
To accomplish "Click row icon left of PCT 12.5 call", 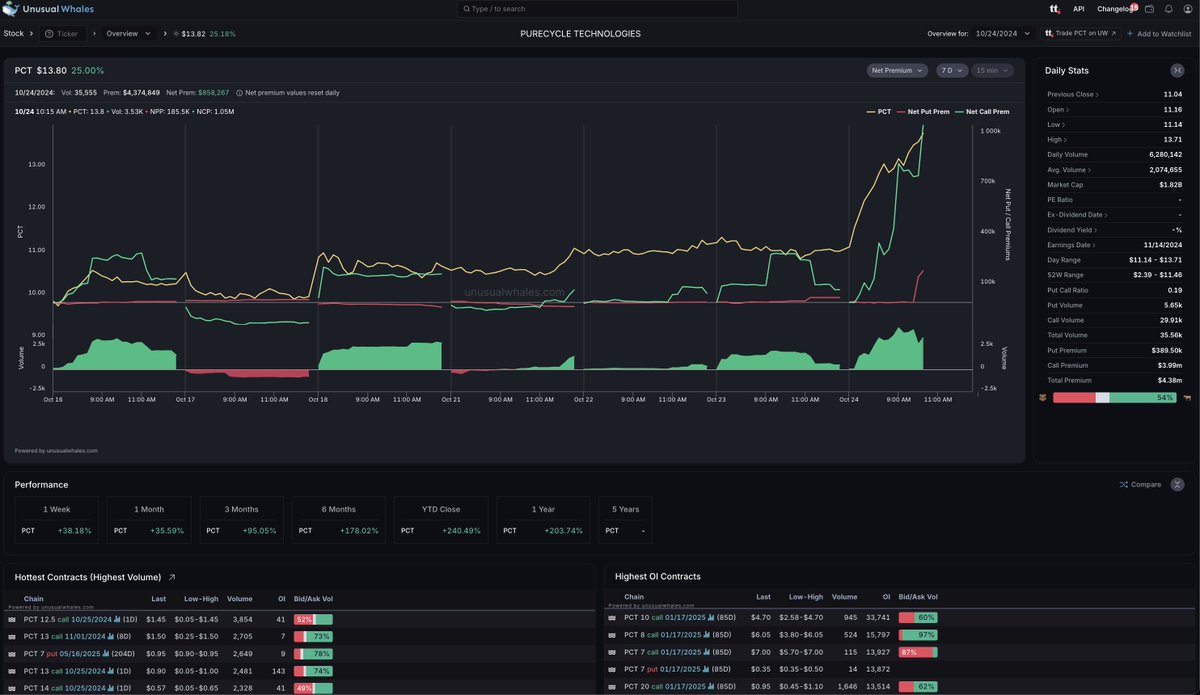I will point(12,620).
